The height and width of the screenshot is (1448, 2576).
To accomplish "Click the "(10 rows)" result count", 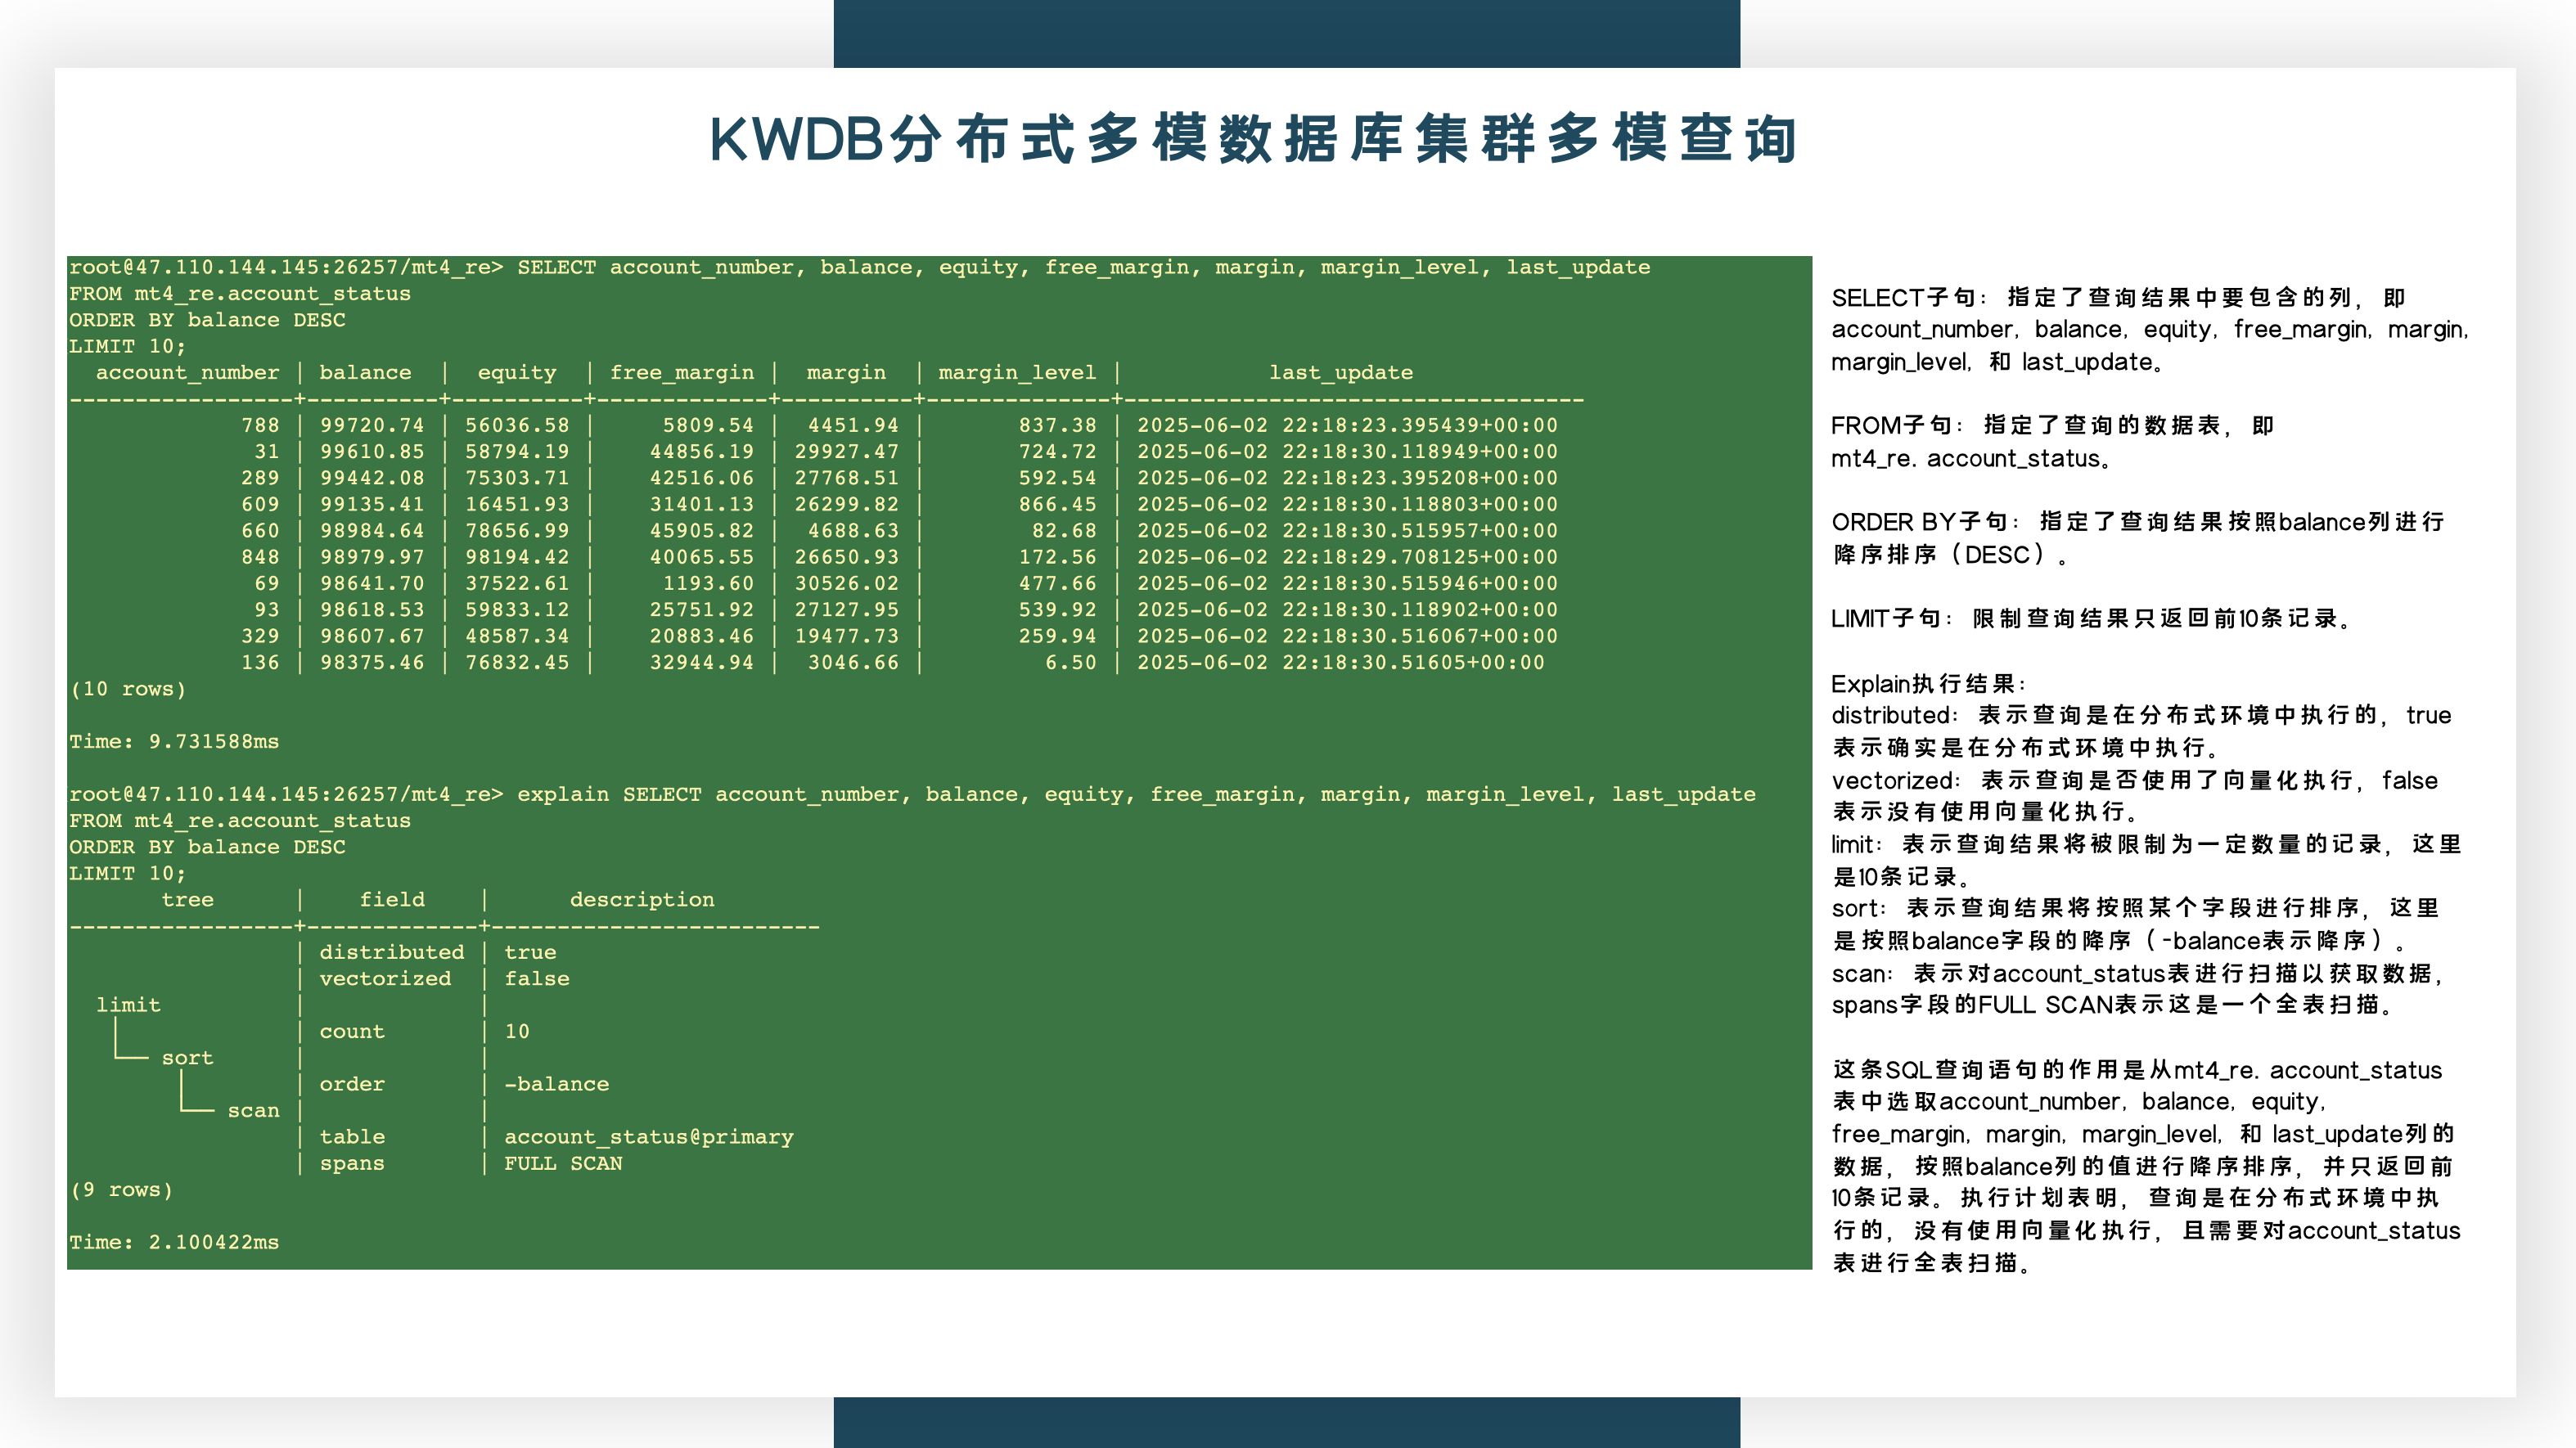I will coord(128,689).
